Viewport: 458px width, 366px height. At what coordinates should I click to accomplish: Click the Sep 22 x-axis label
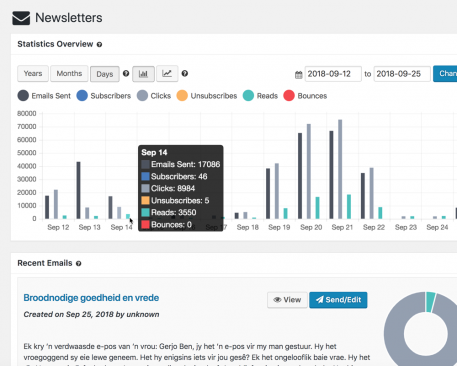pos(374,227)
